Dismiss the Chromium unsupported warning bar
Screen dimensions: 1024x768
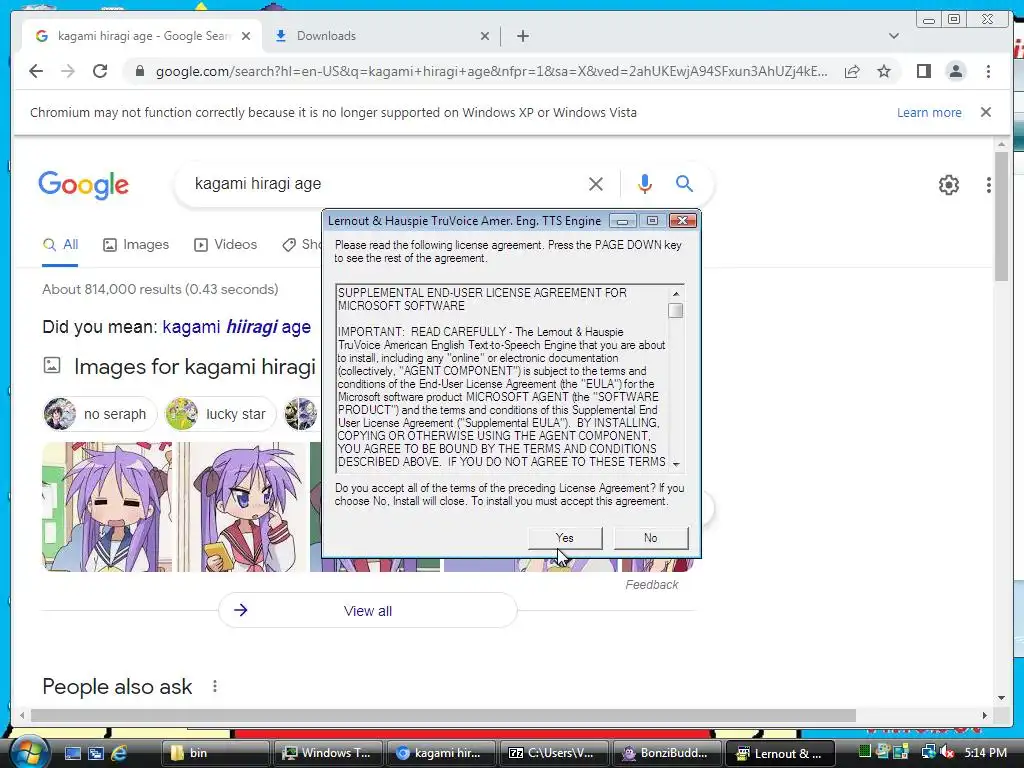pos(986,112)
